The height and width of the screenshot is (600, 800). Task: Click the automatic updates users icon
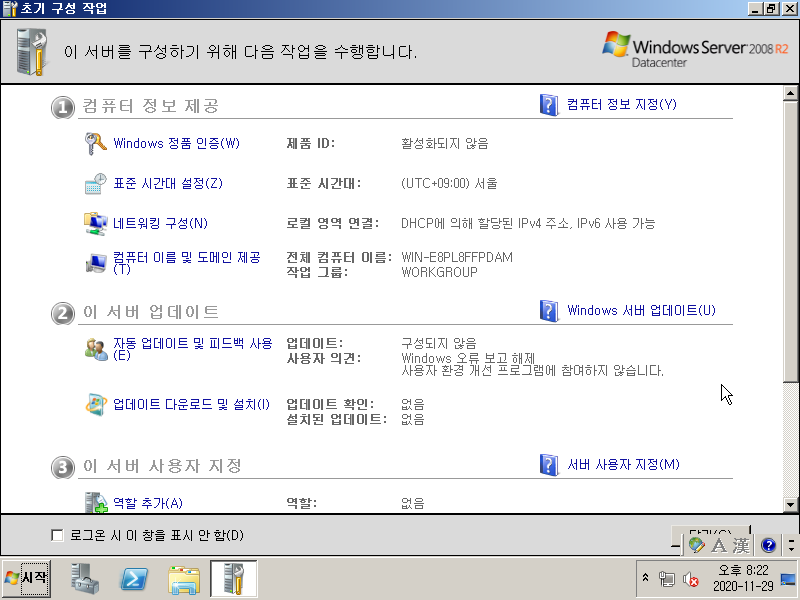[95, 349]
